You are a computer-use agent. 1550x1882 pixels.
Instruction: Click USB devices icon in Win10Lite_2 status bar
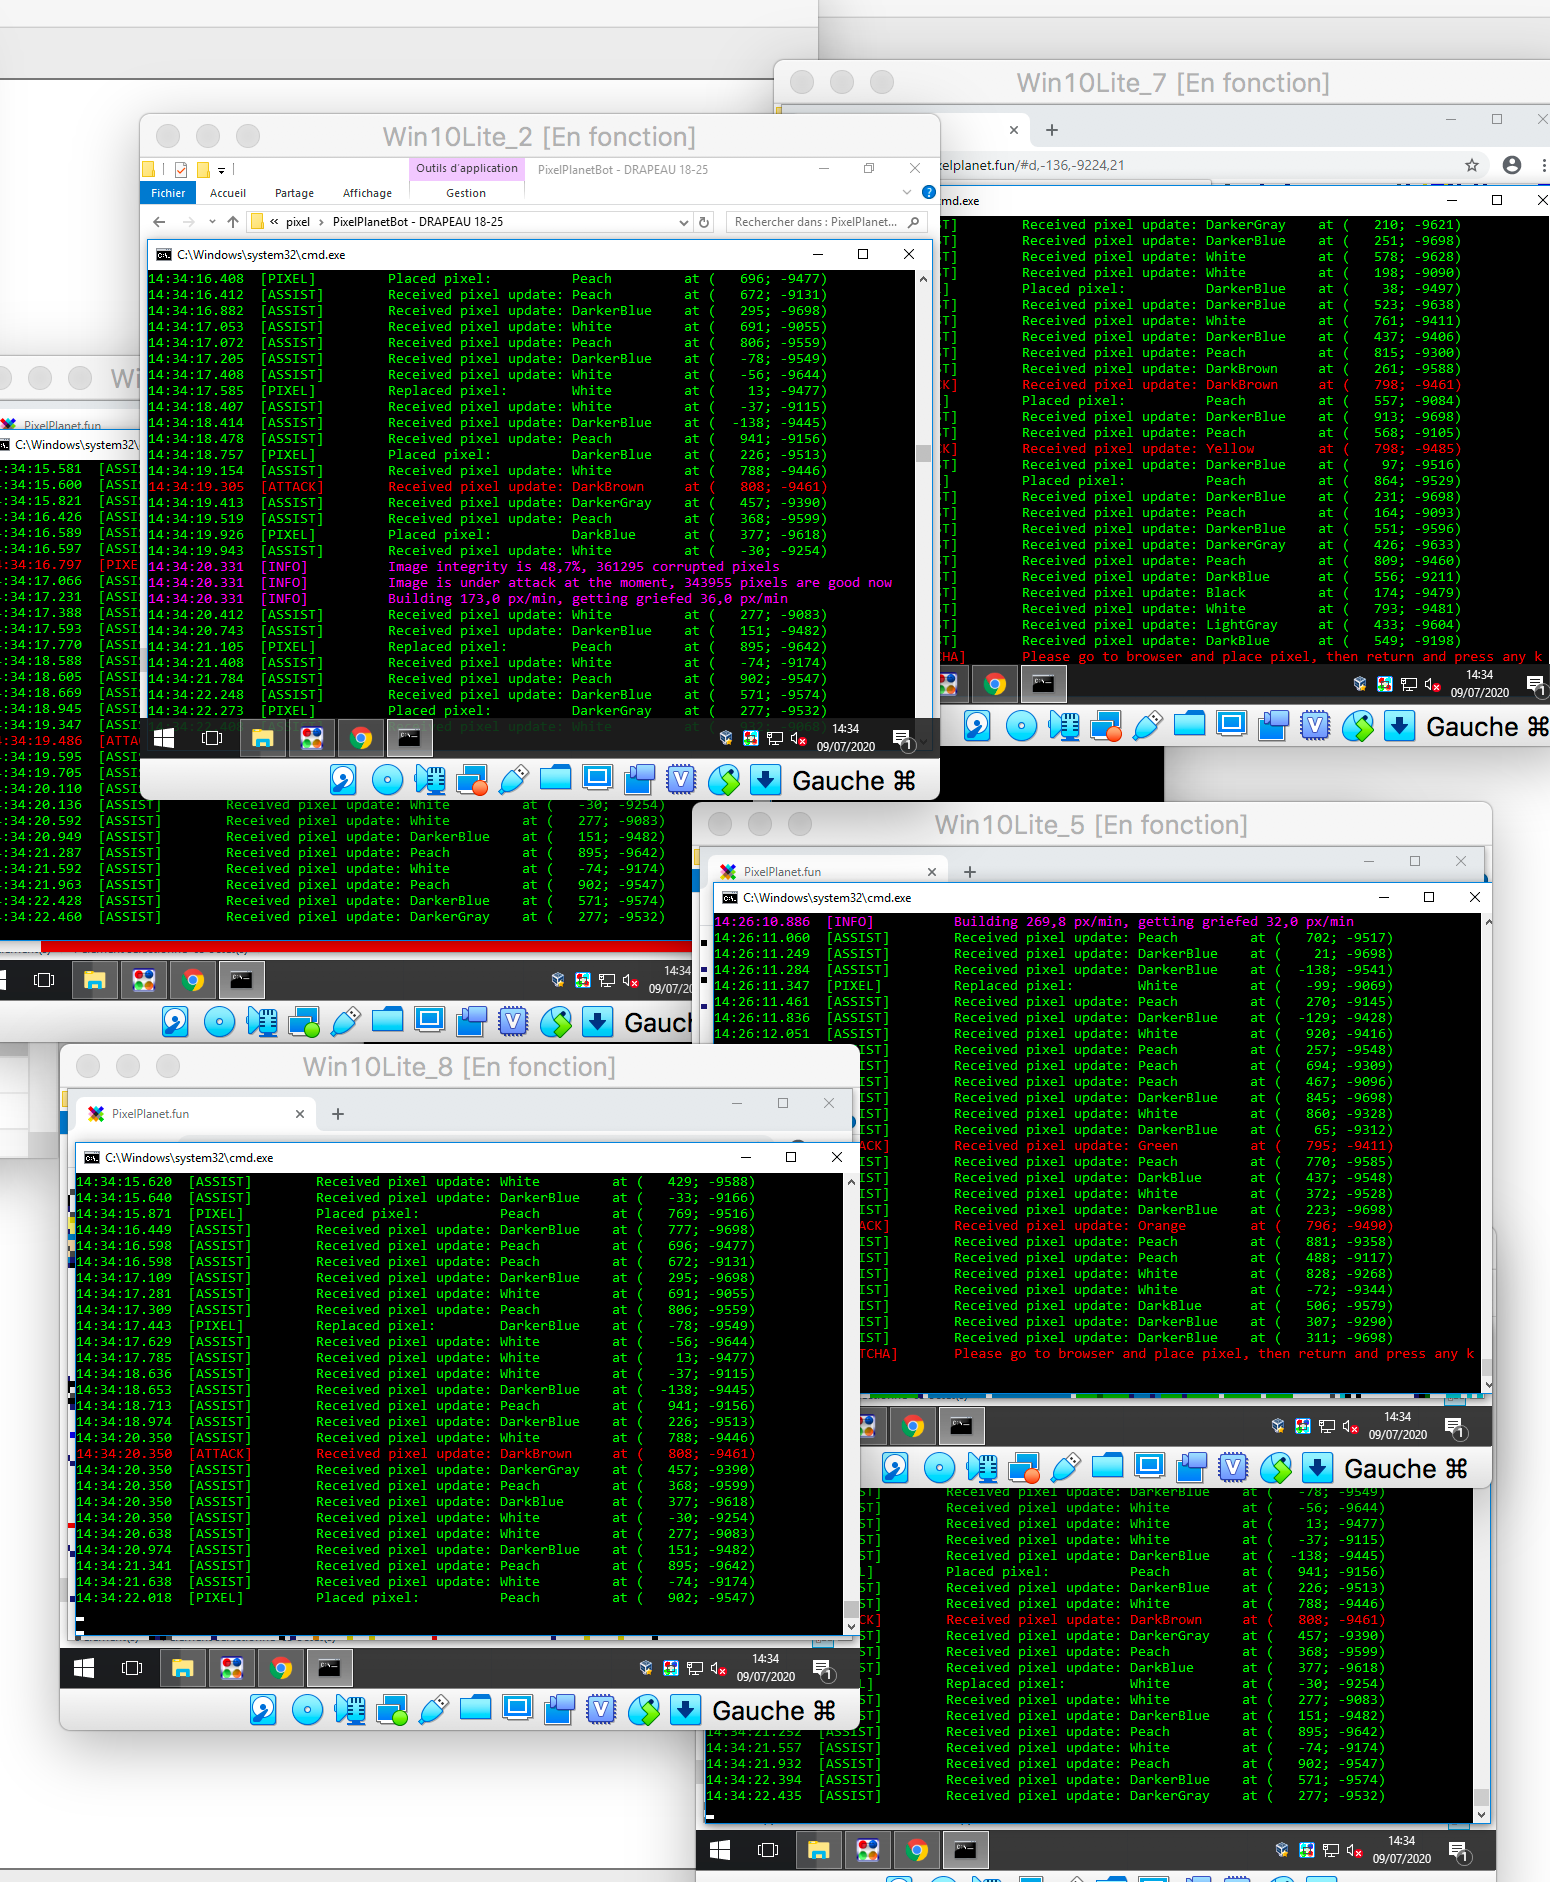[513, 780]
